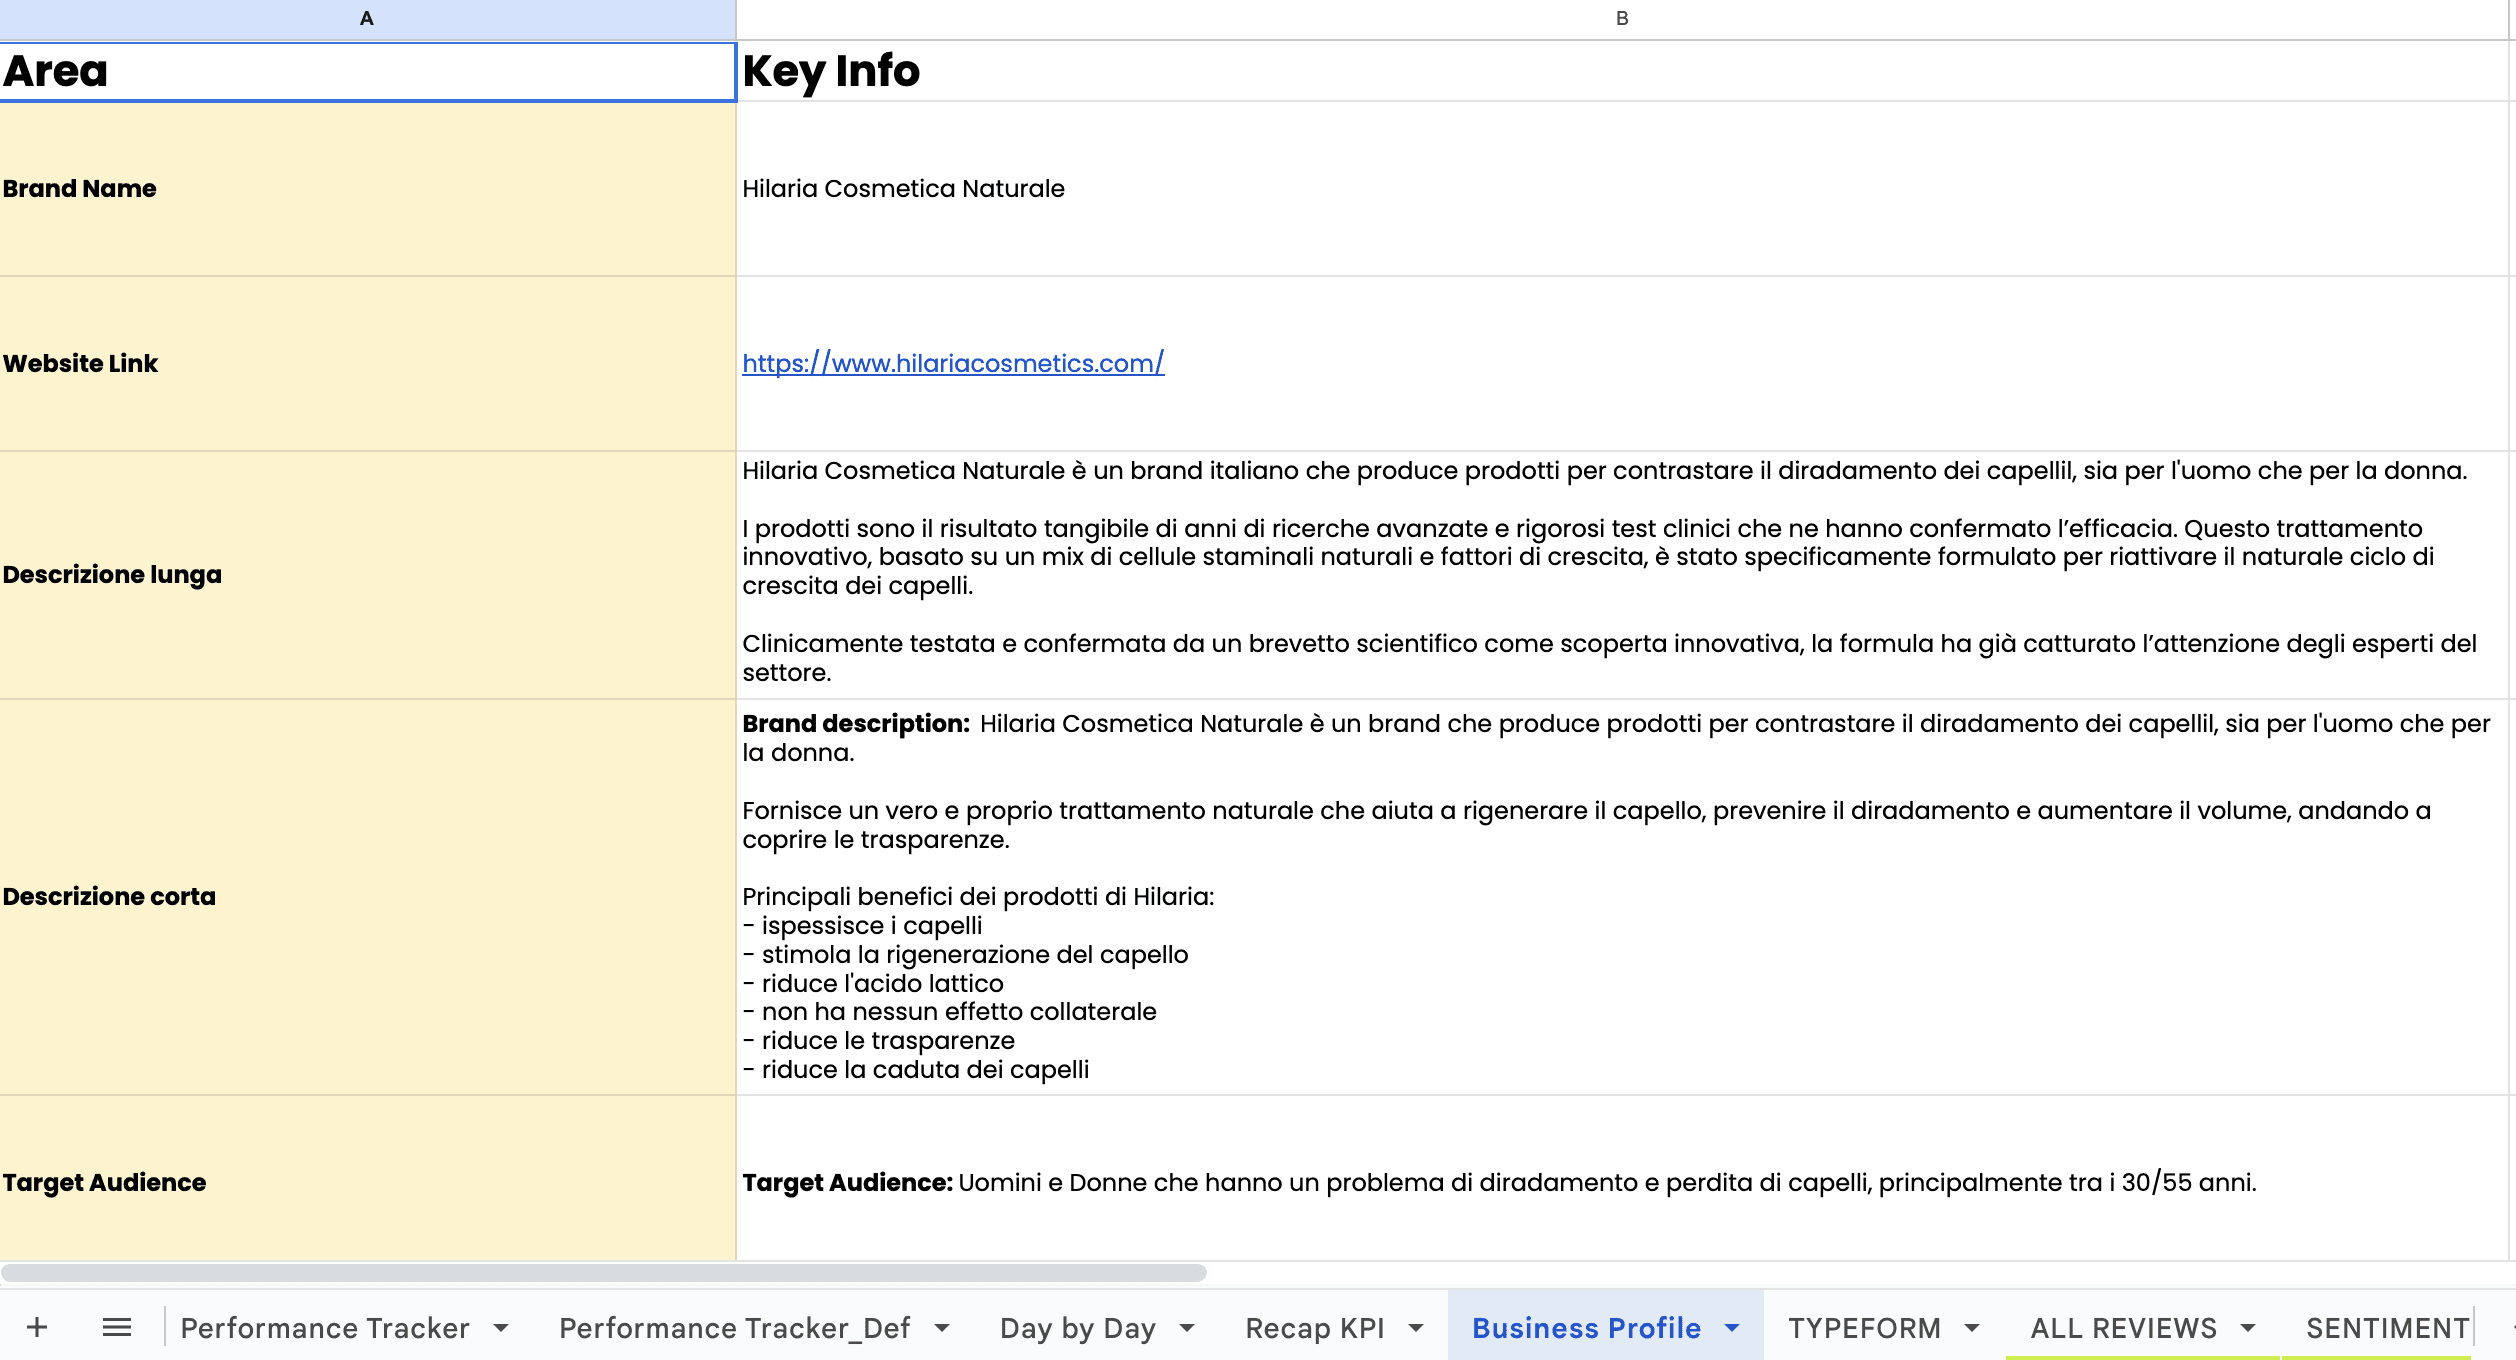Switch to Performance Tracker tab
2516x1360 pixels.
coord(325,1327)
